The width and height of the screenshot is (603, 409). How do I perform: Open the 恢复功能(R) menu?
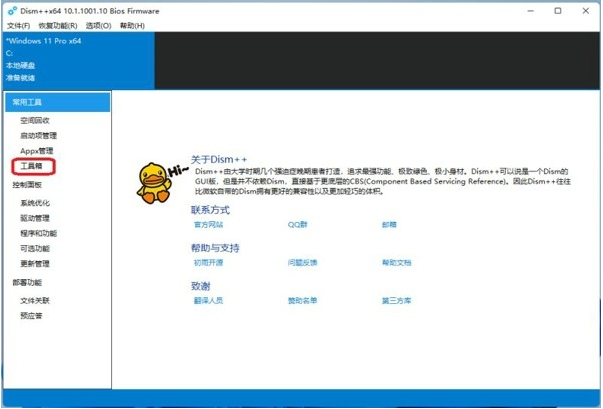click(x=58, y=25)
